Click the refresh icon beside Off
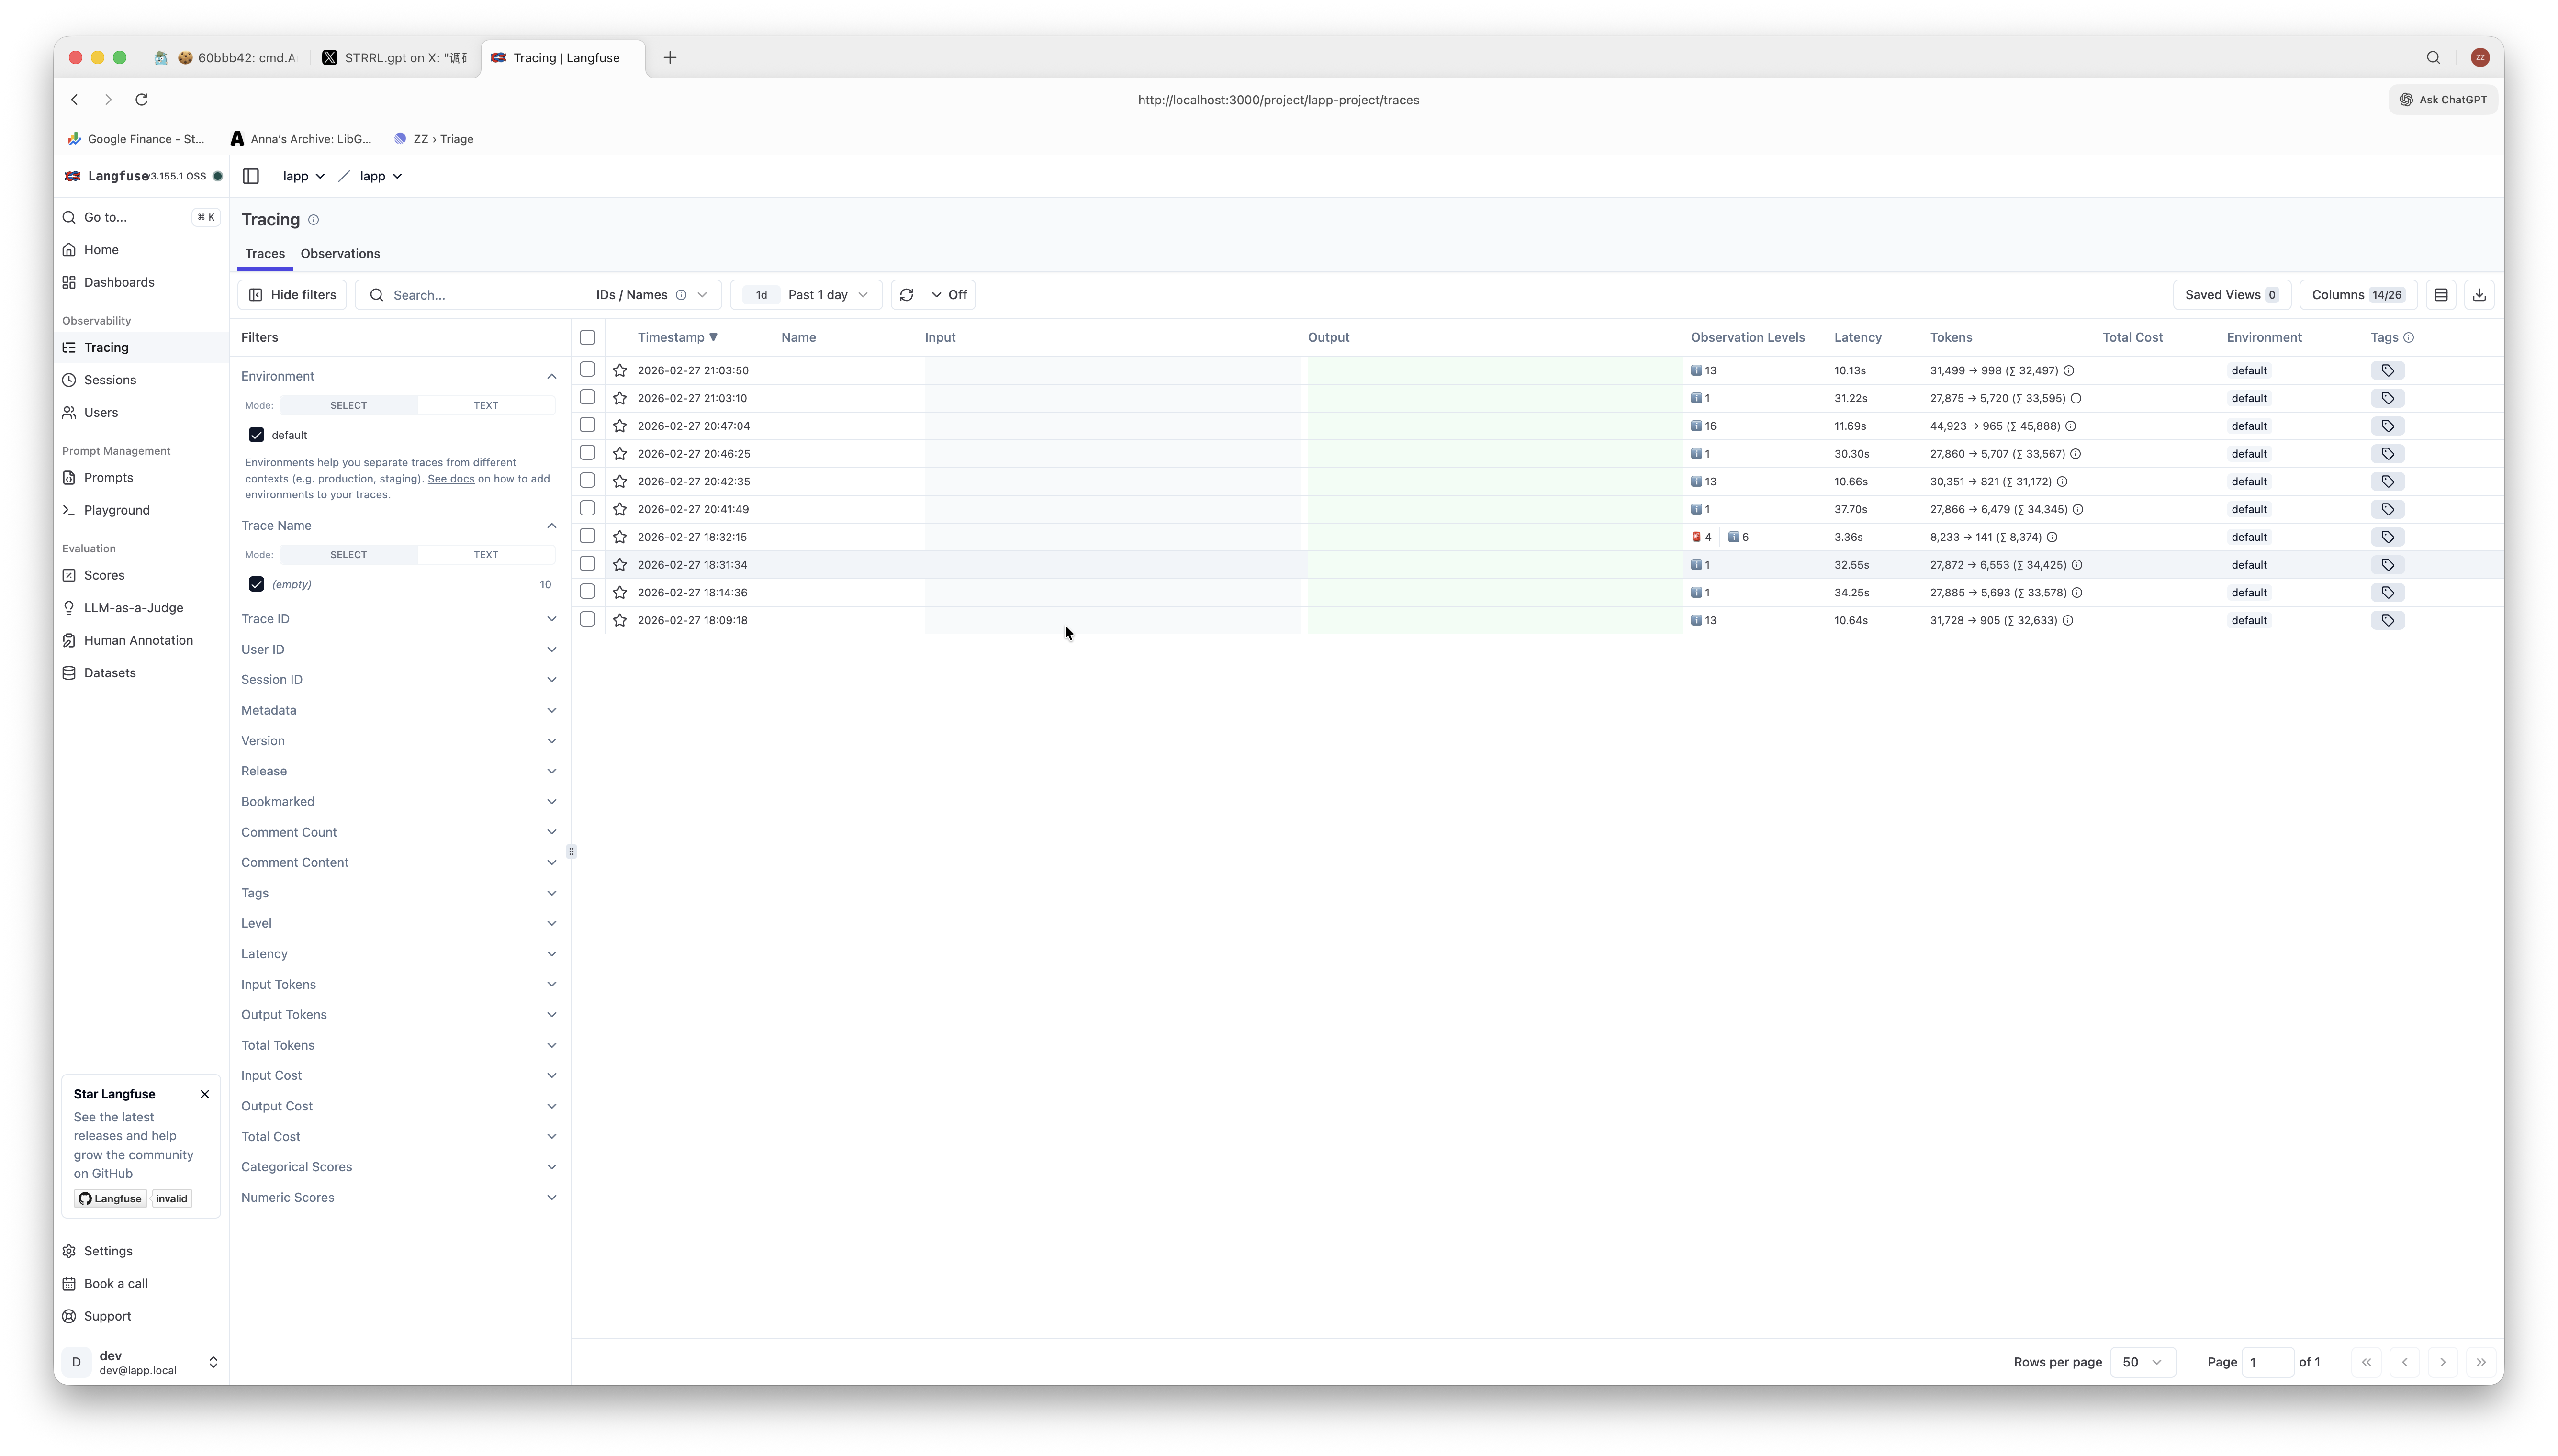Image resolution: width=2558 pixels, height=1456 pixels. coord(907,295)
